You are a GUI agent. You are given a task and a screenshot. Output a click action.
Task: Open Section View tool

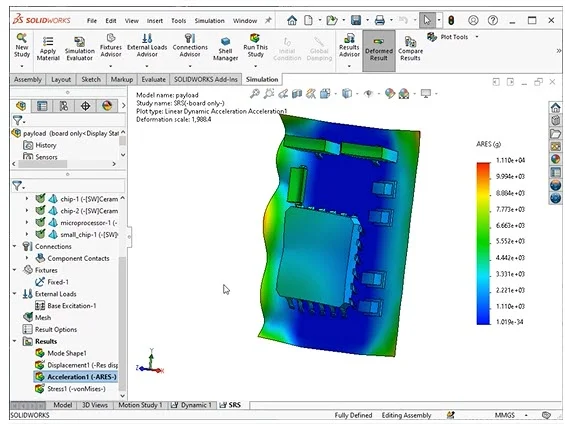297,94
